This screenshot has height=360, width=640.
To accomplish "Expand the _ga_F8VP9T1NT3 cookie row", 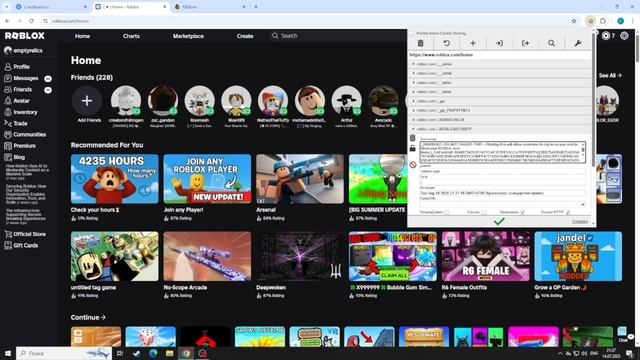I will tap(500, 111).
